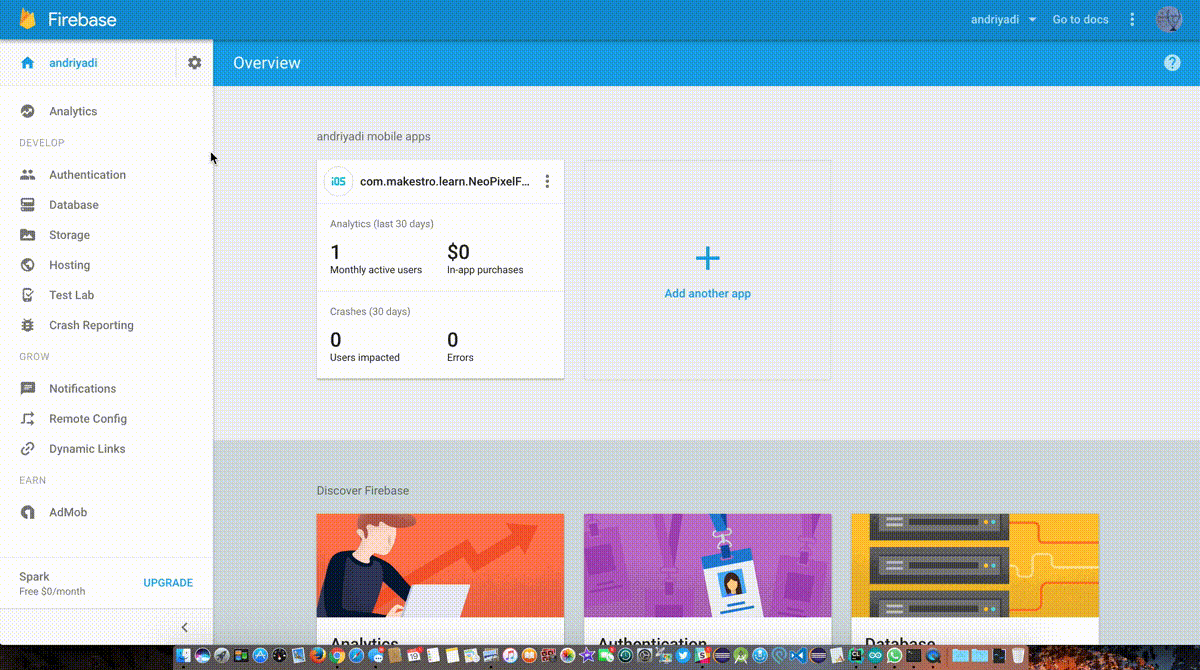Open Firefox from the dock

tap(317, 655)
